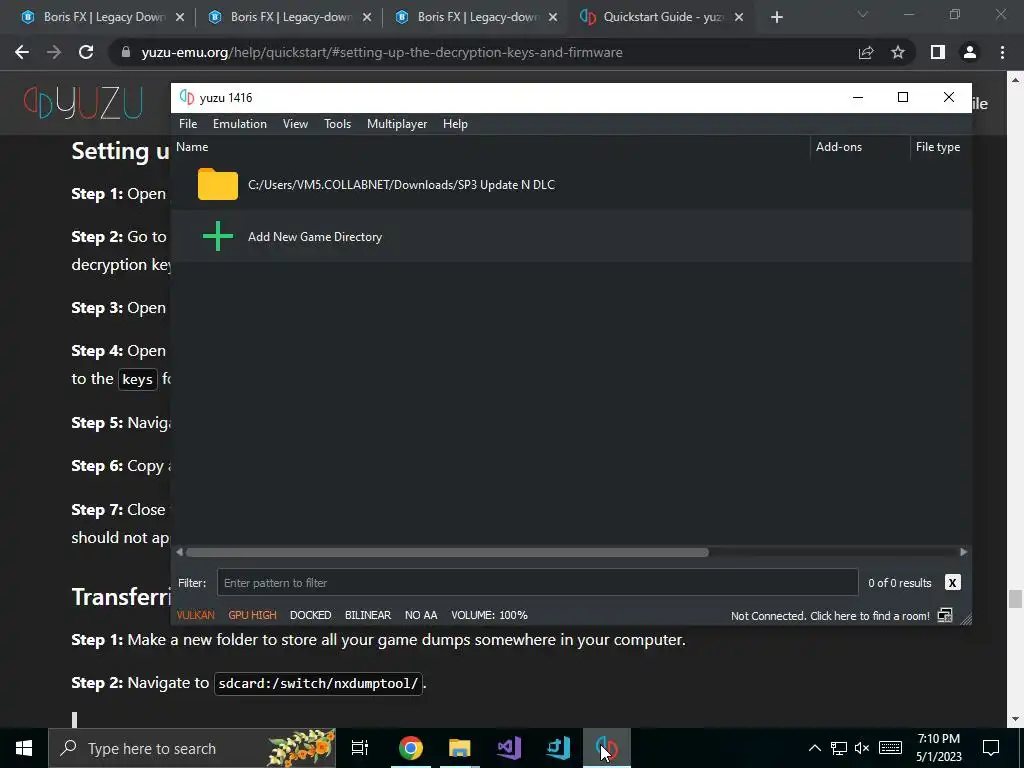Viewport: 1024px width, 768px height.
Task: Open Chrome three-dot menu
Action: coord(1002,52)
